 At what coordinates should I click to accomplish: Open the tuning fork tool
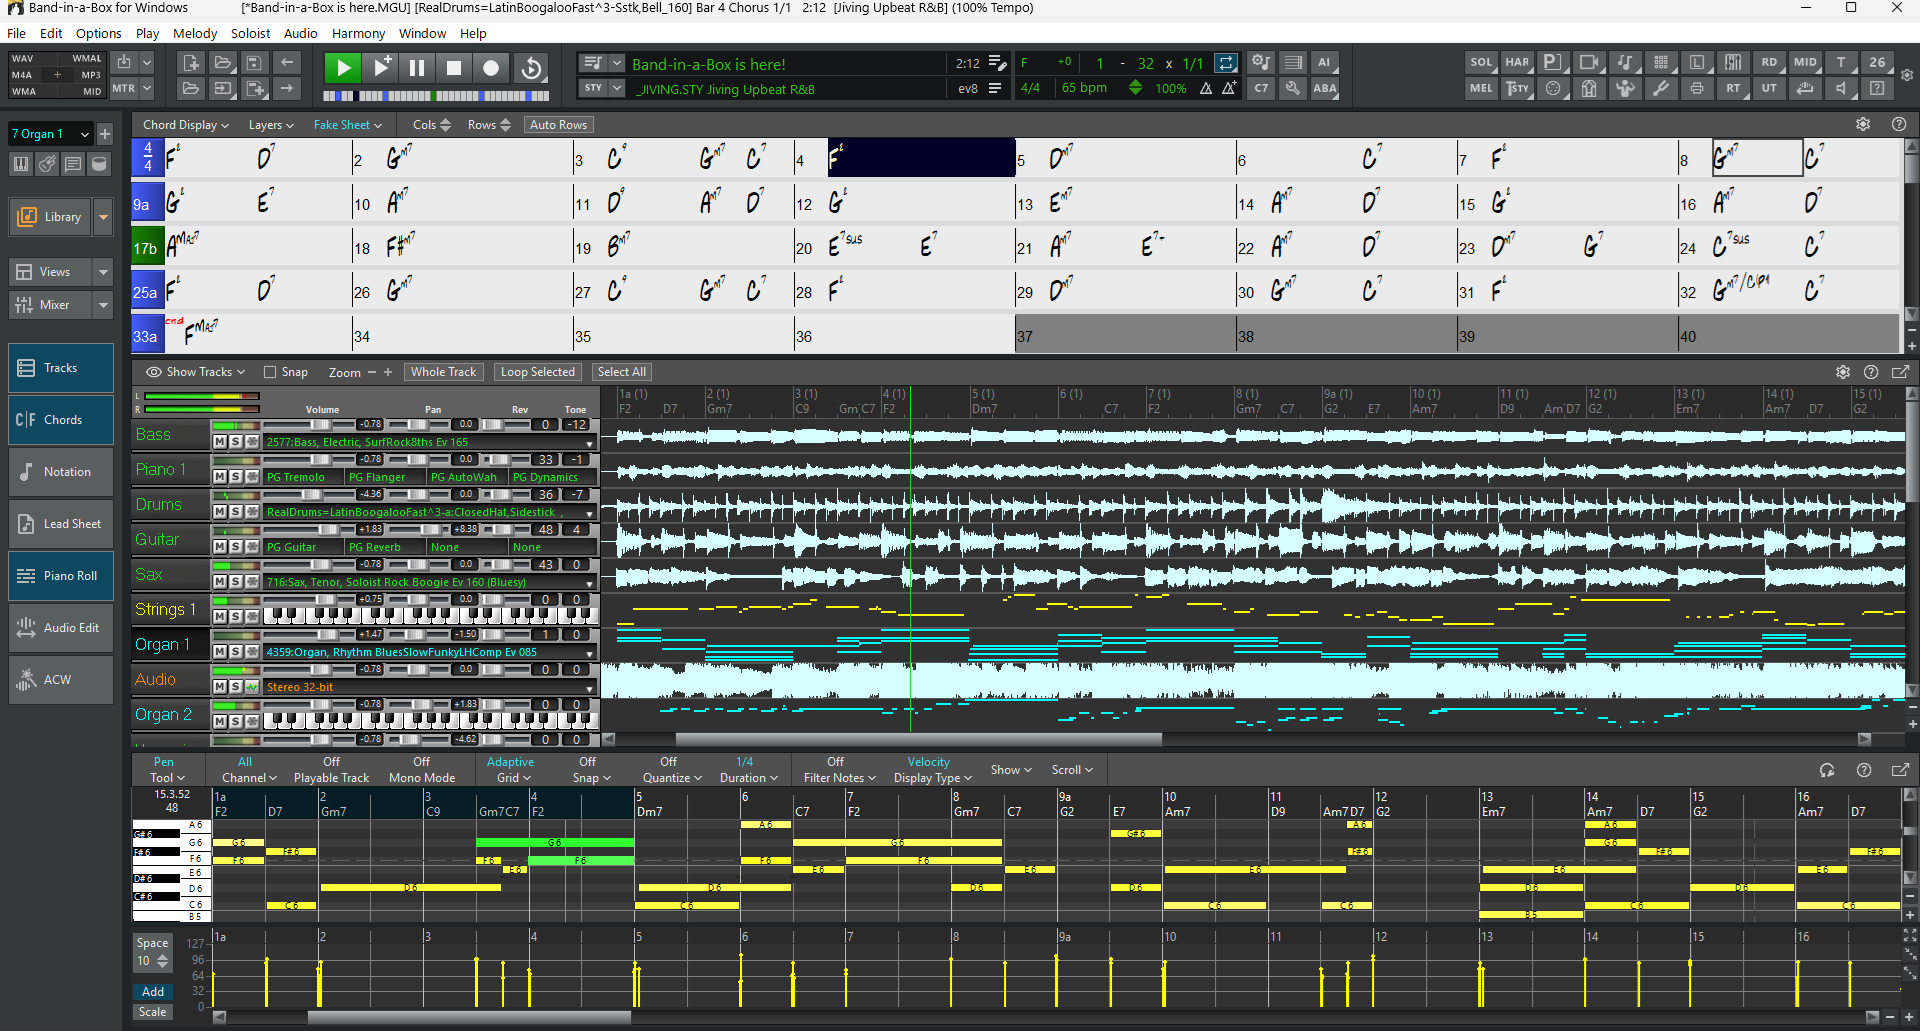[x=1662, y=88]
